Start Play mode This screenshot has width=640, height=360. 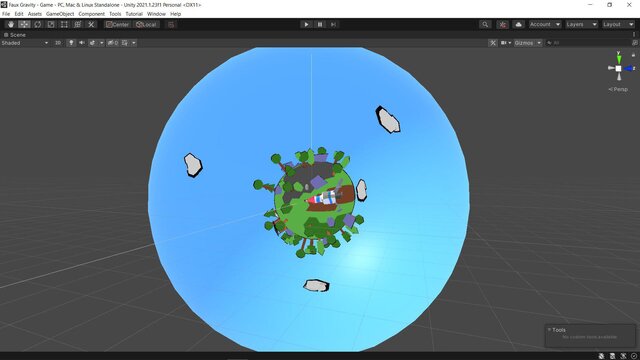[306, 24]
